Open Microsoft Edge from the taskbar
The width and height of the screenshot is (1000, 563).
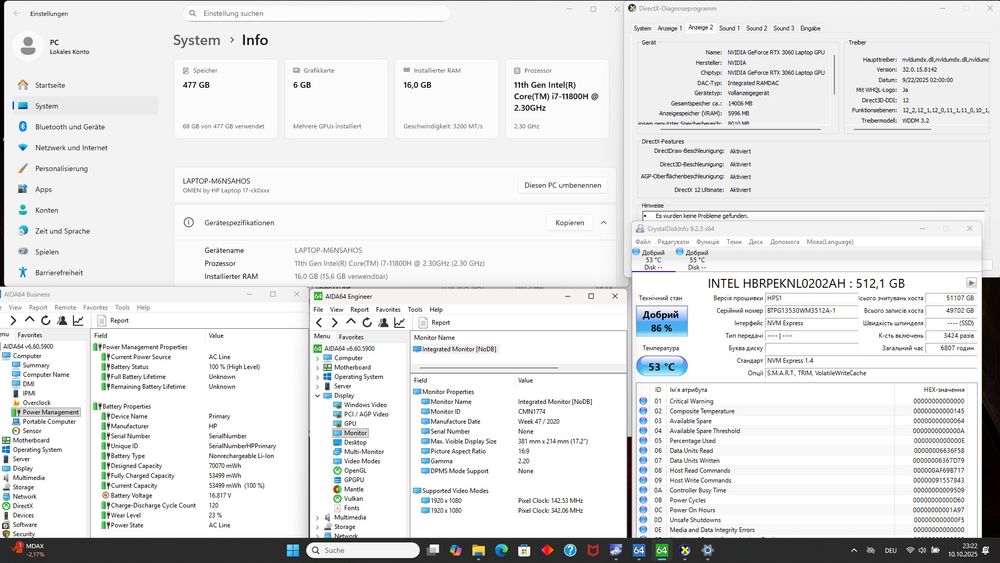coord(501,550)
